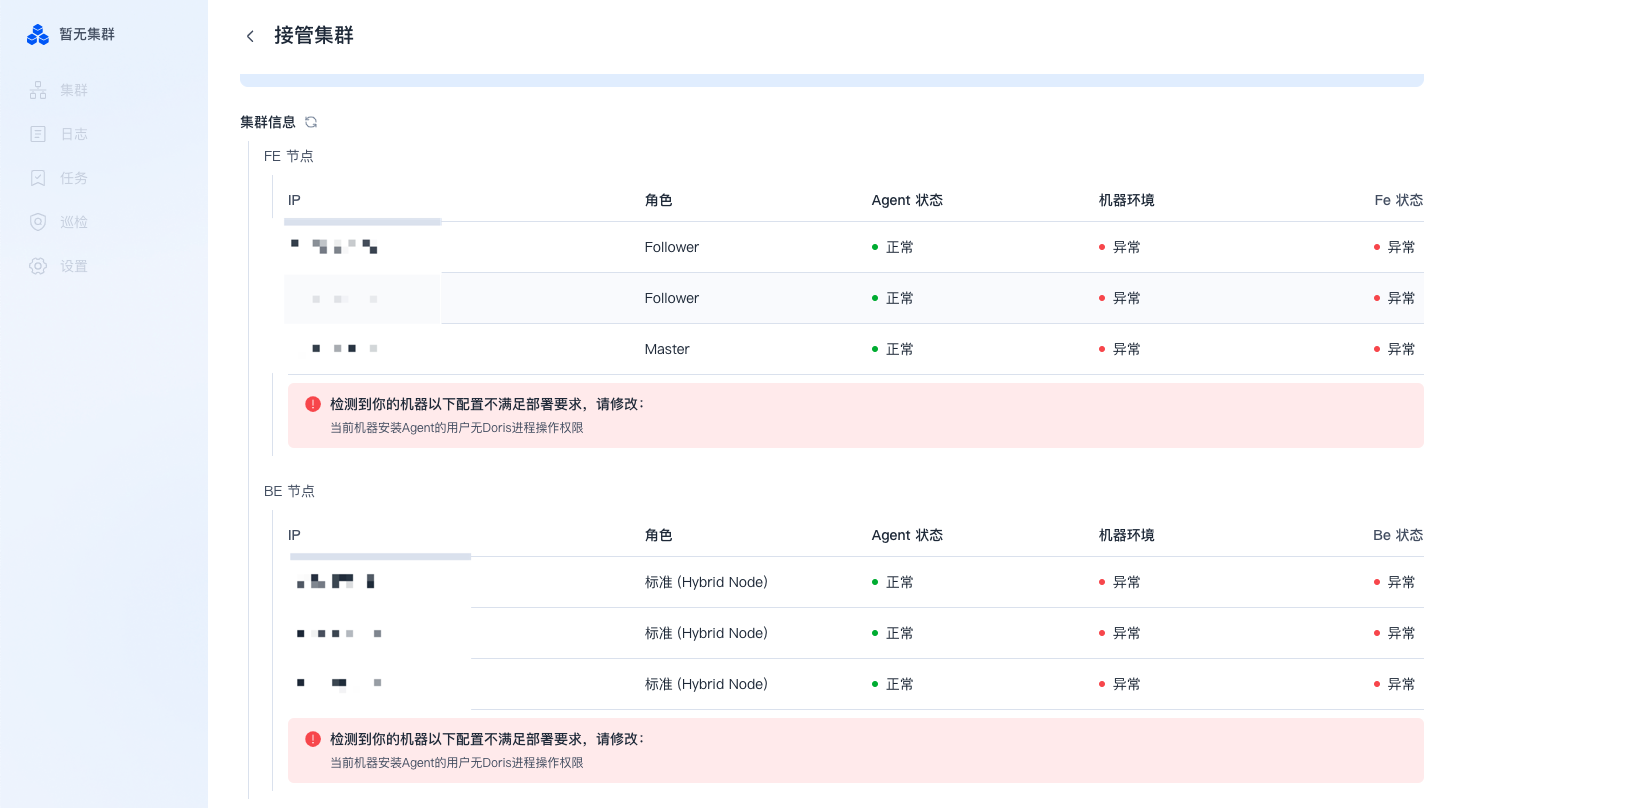Image resolution: width=1631 pixels, height=808 pixels.
Task: Click the FE 节点 heading
Action: (x=289, y=156)
